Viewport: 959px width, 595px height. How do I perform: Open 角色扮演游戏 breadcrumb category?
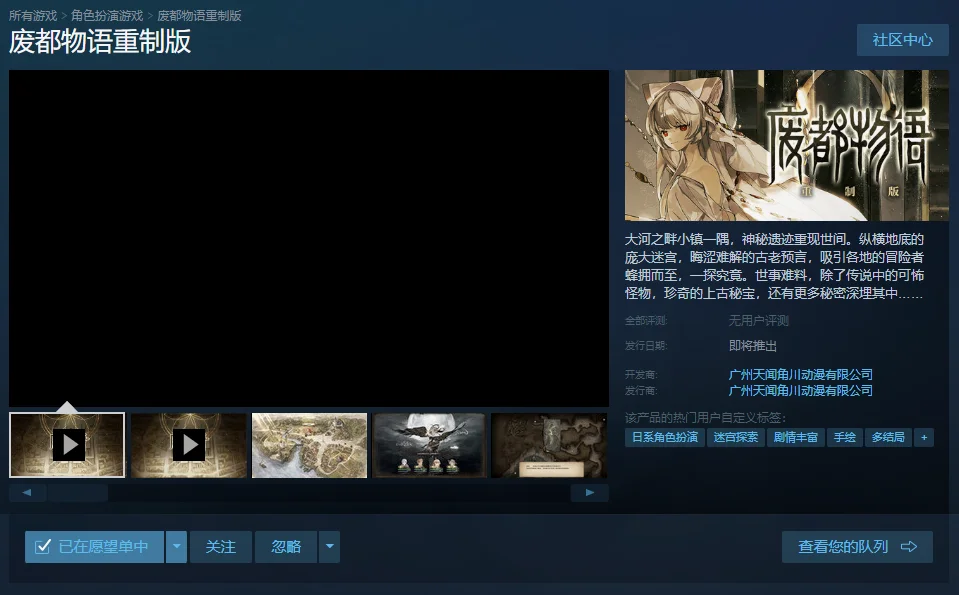[107, 16]
